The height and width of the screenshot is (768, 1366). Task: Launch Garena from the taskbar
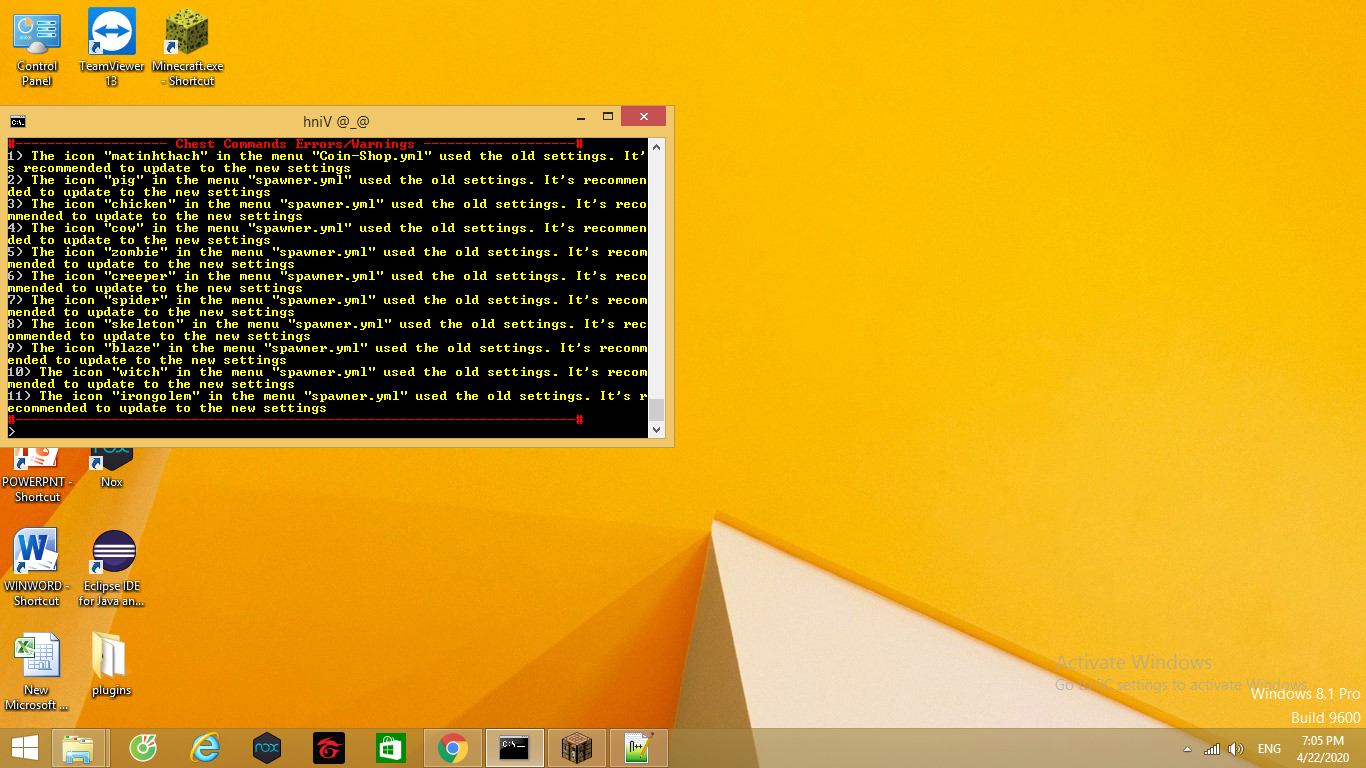pyautogui.click(x=329, y=747)
